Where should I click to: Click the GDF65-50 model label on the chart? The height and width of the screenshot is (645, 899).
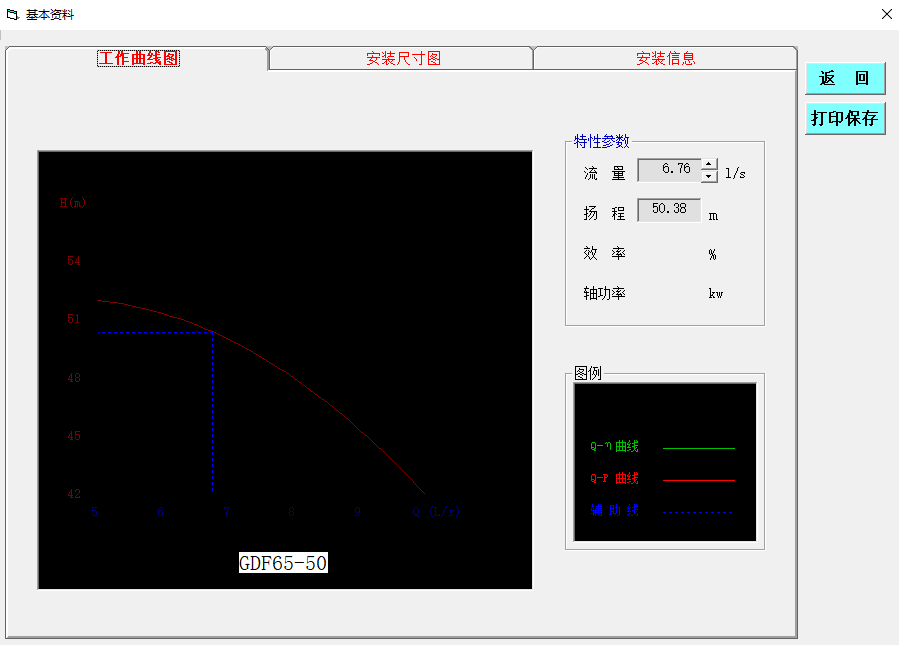coord(283,563)
